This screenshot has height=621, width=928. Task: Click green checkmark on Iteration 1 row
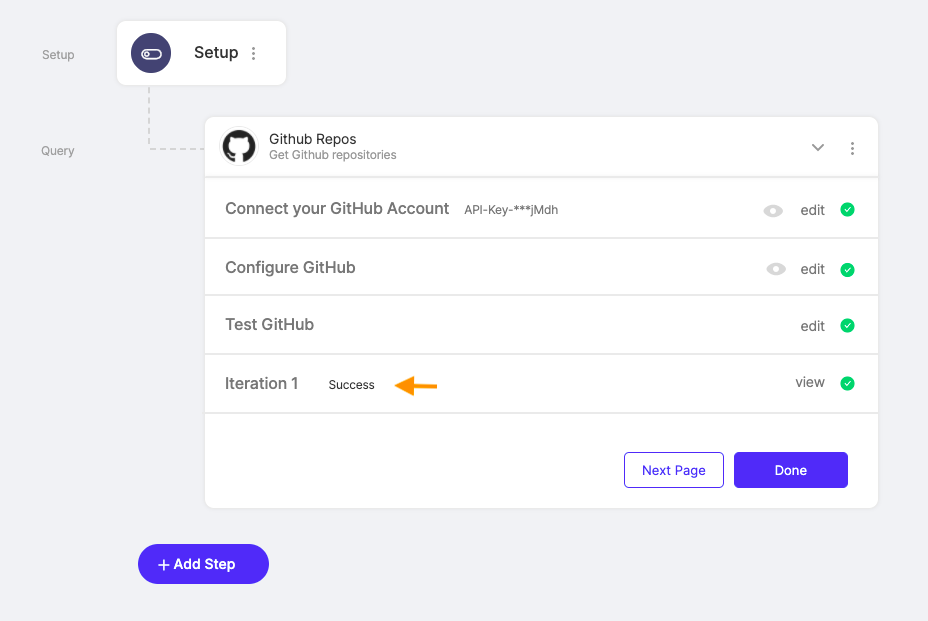click(848, 383)
